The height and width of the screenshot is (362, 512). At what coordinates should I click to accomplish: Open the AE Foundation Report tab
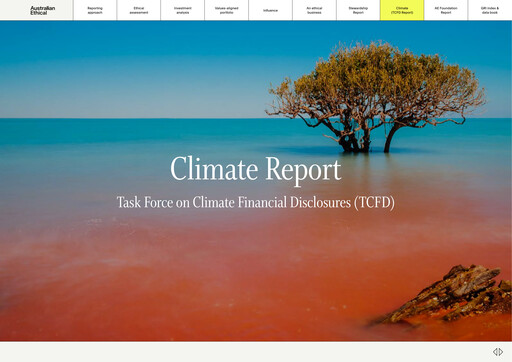coord(446,10)
